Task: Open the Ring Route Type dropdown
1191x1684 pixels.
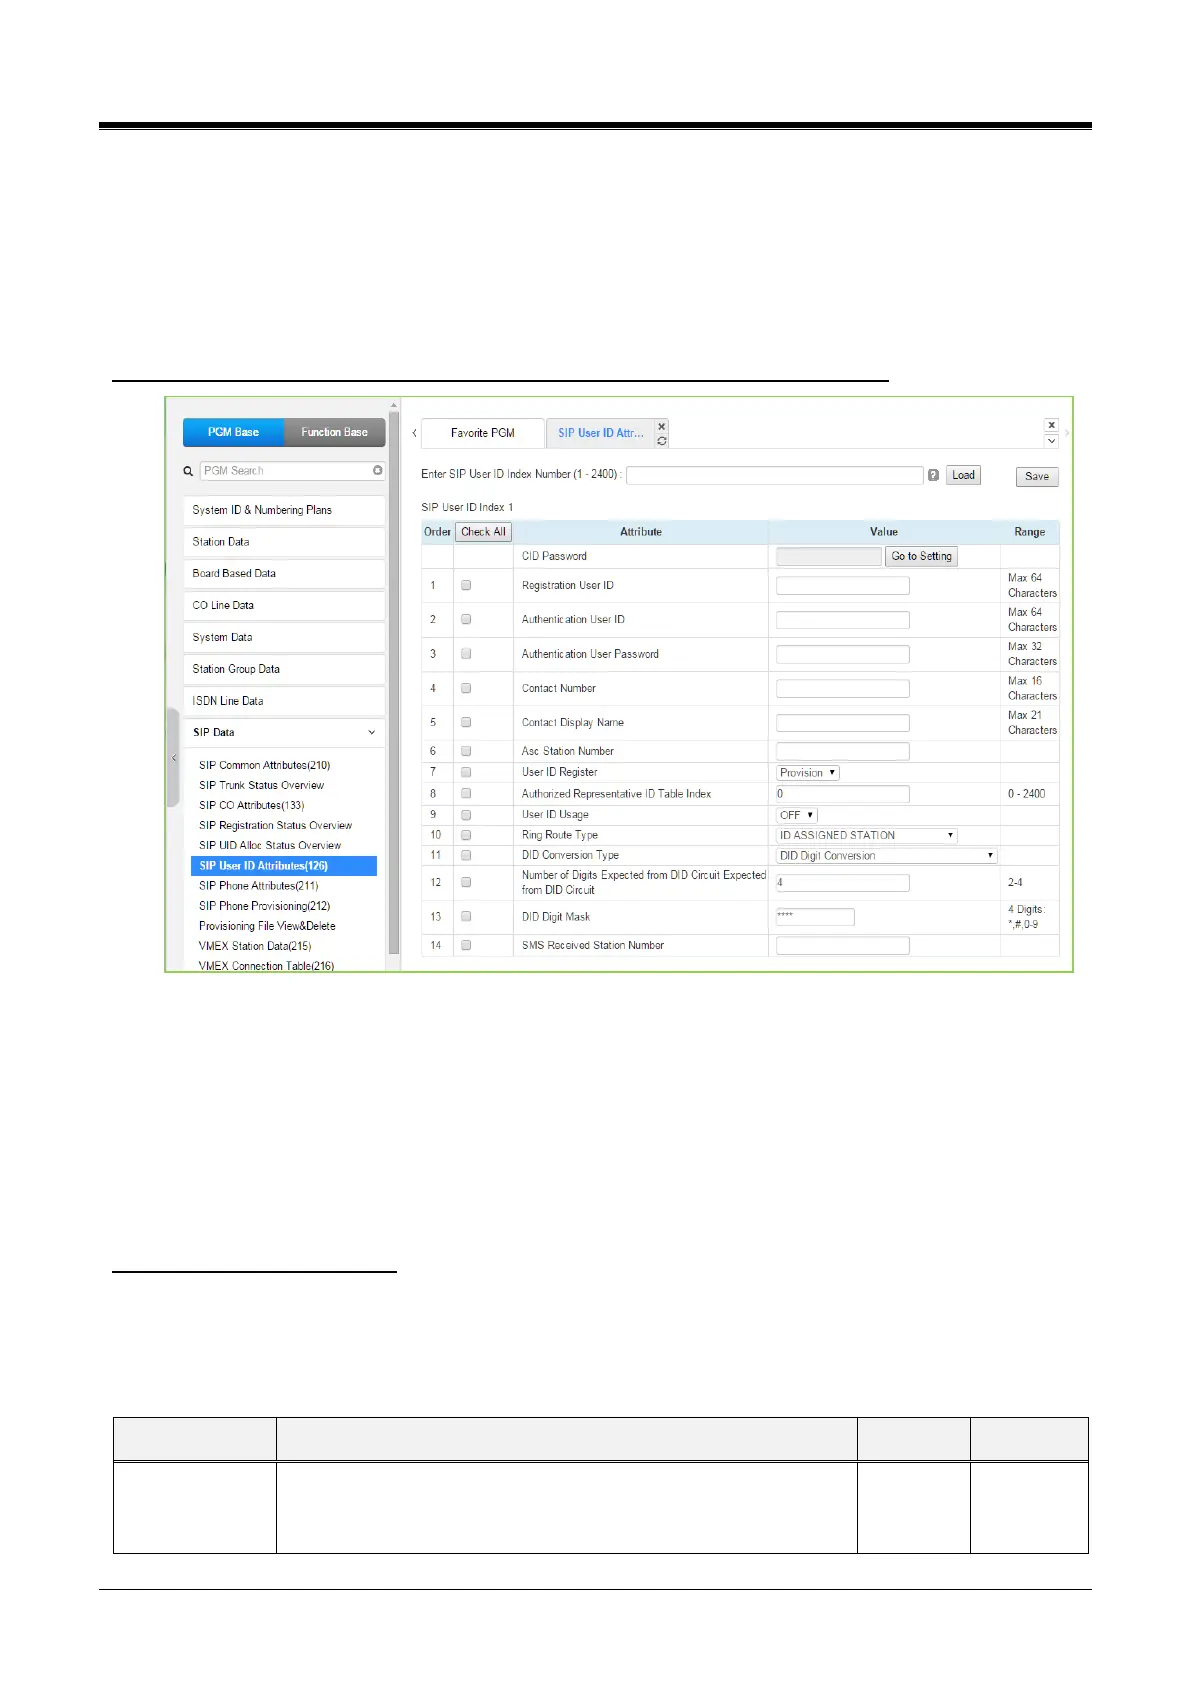Action: 867,835
